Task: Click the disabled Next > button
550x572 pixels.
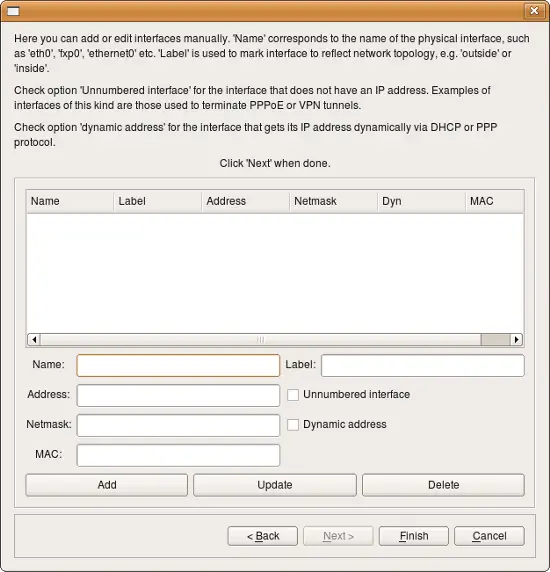Action: click(338, 536)
